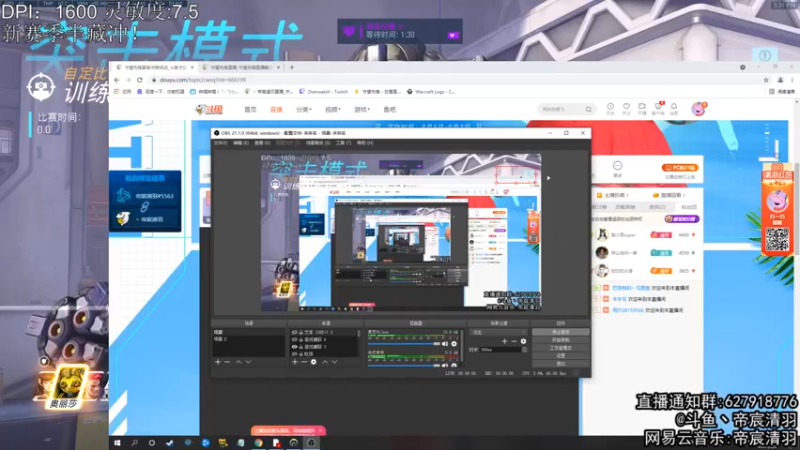Move source down in OBS sources list
This screenshot has width=800, height=450.
334,362
